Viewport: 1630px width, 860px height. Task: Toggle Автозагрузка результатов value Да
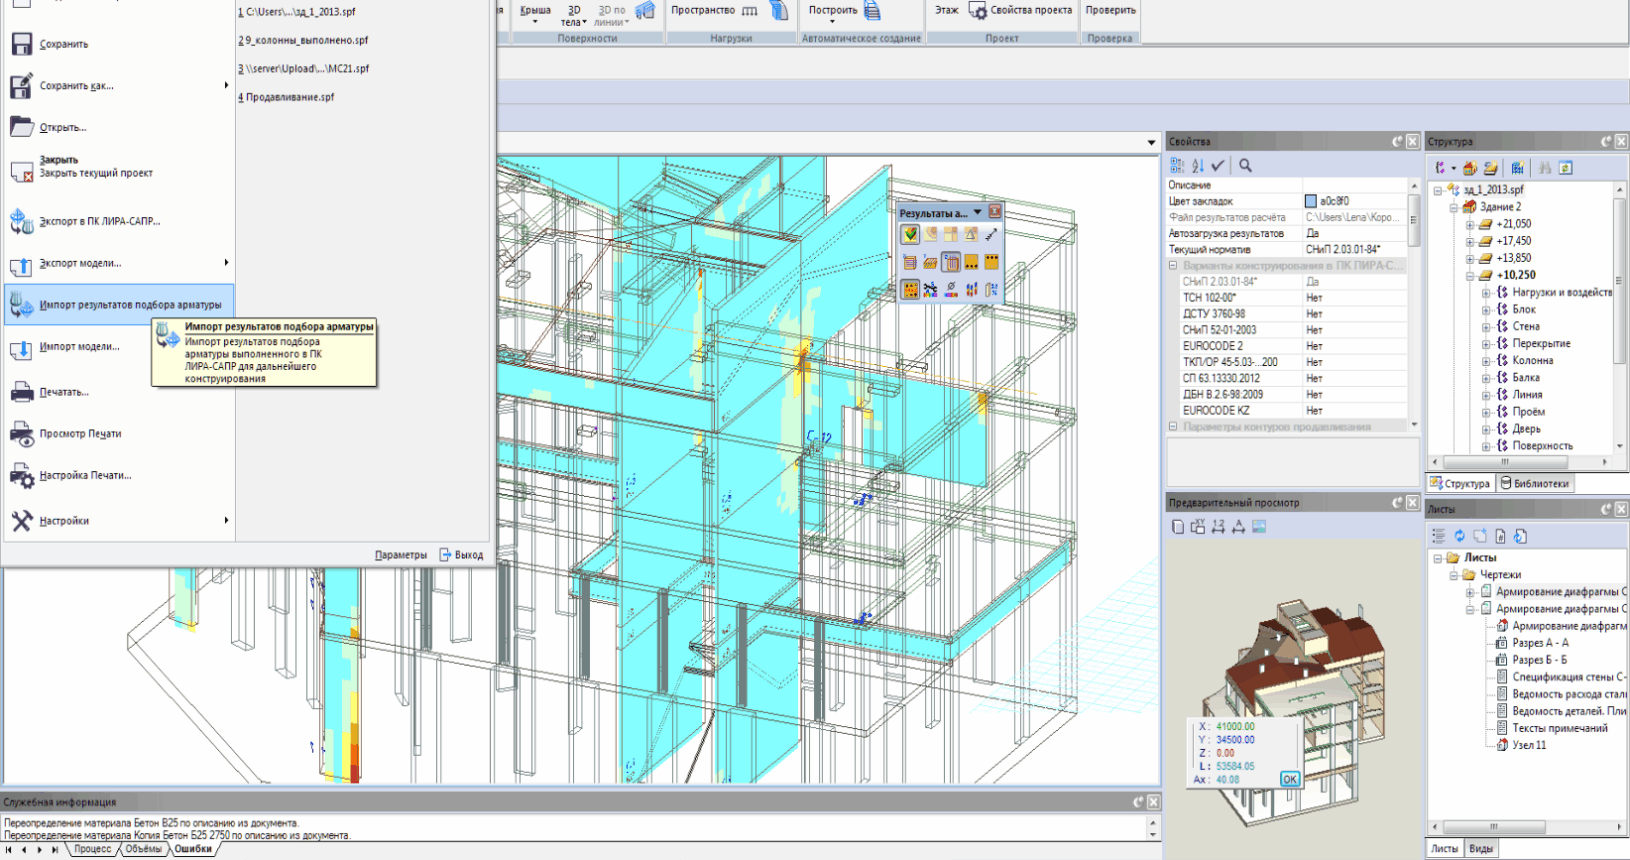tap(1312, 233)
